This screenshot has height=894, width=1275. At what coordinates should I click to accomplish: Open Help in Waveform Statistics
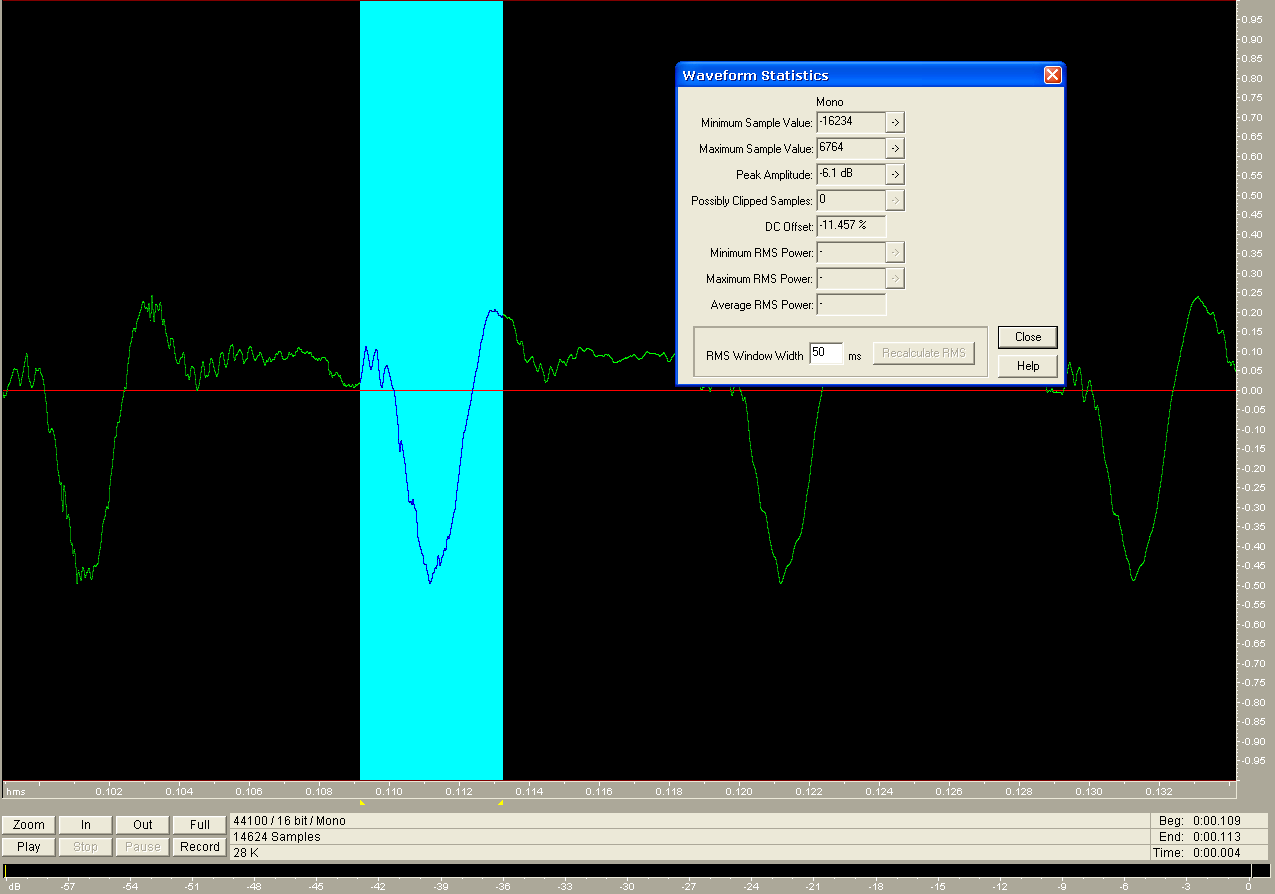[x=1028, y=366]
